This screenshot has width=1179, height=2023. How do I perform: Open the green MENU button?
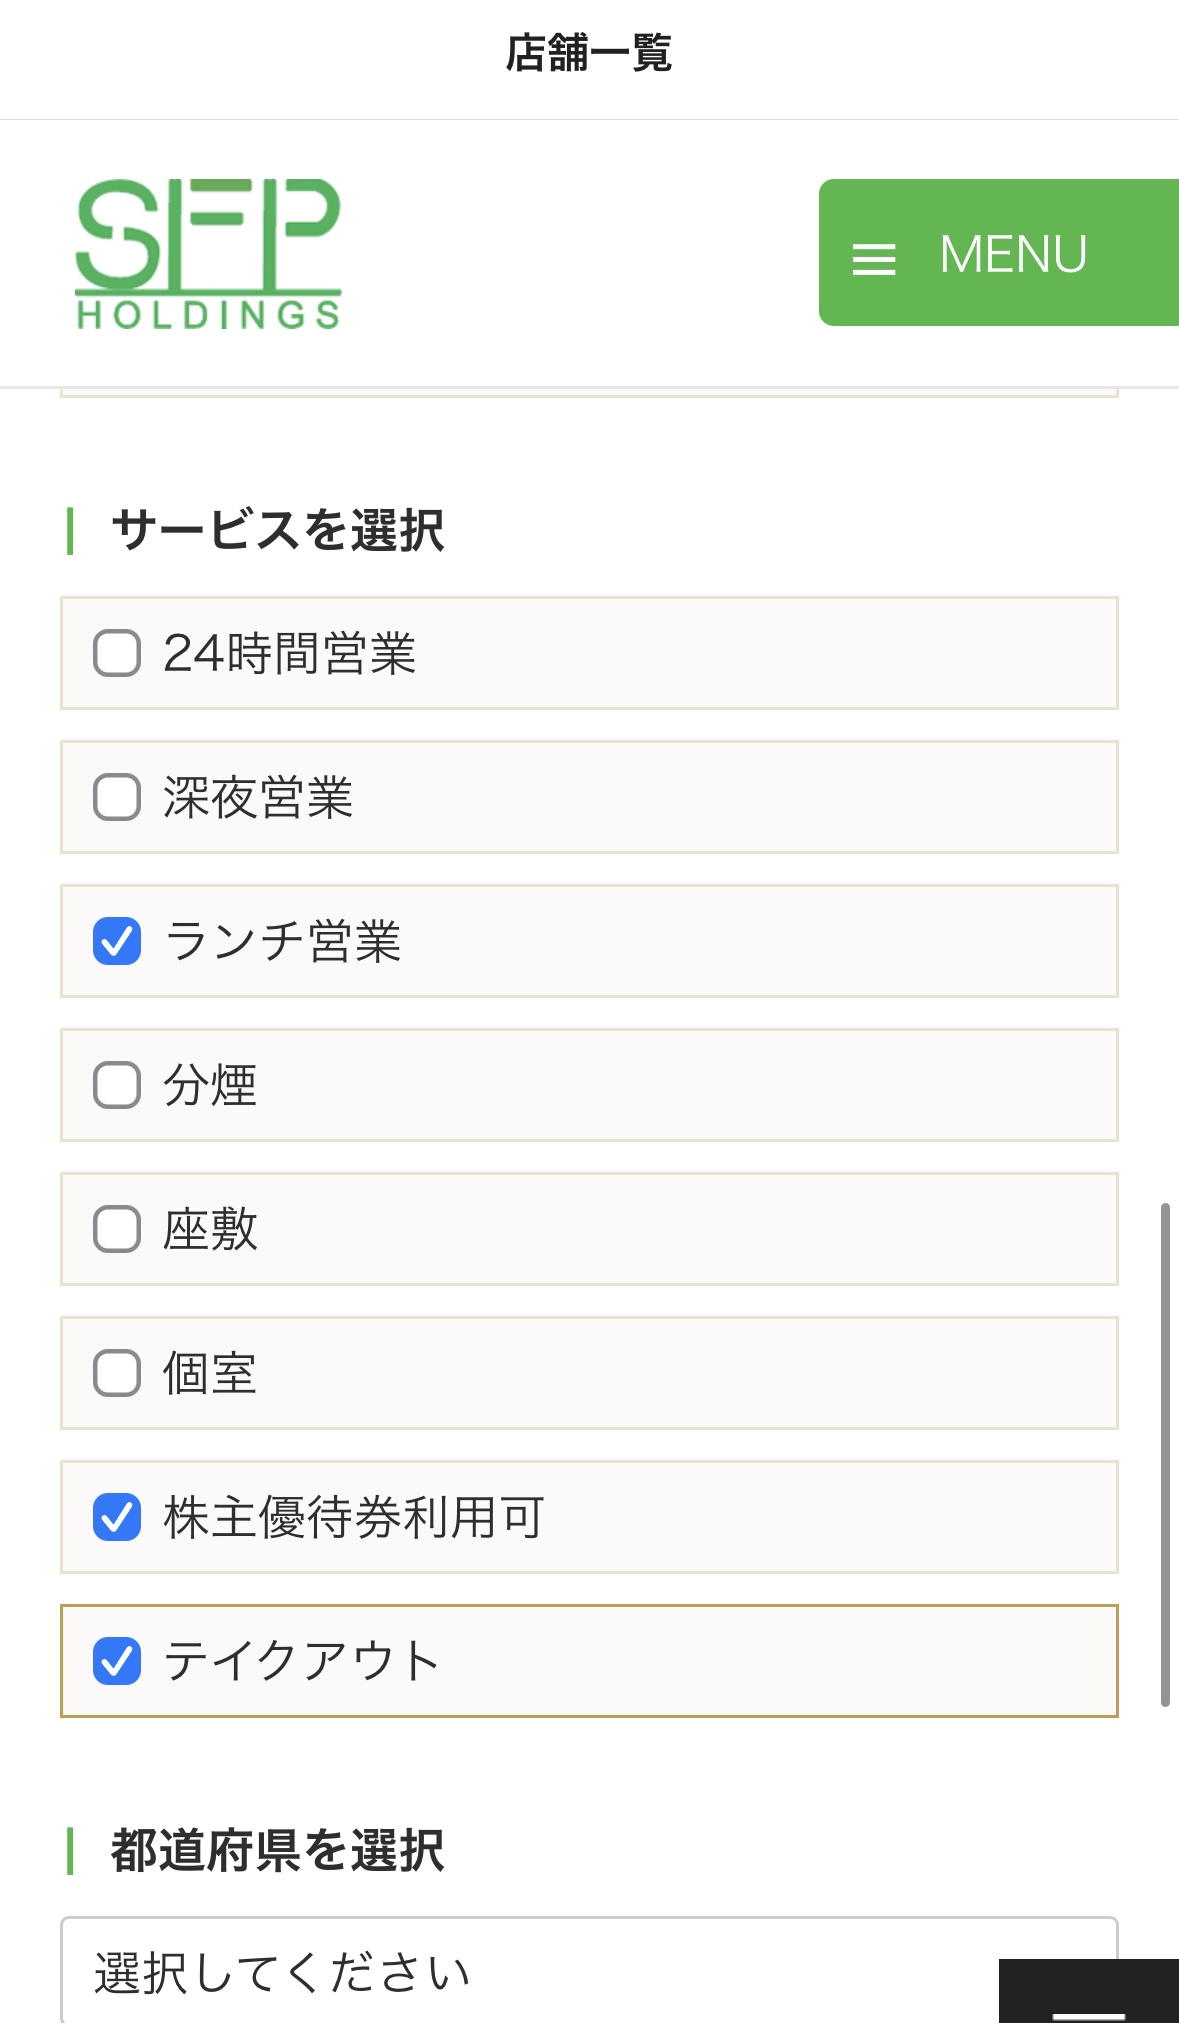point(1000,253)
